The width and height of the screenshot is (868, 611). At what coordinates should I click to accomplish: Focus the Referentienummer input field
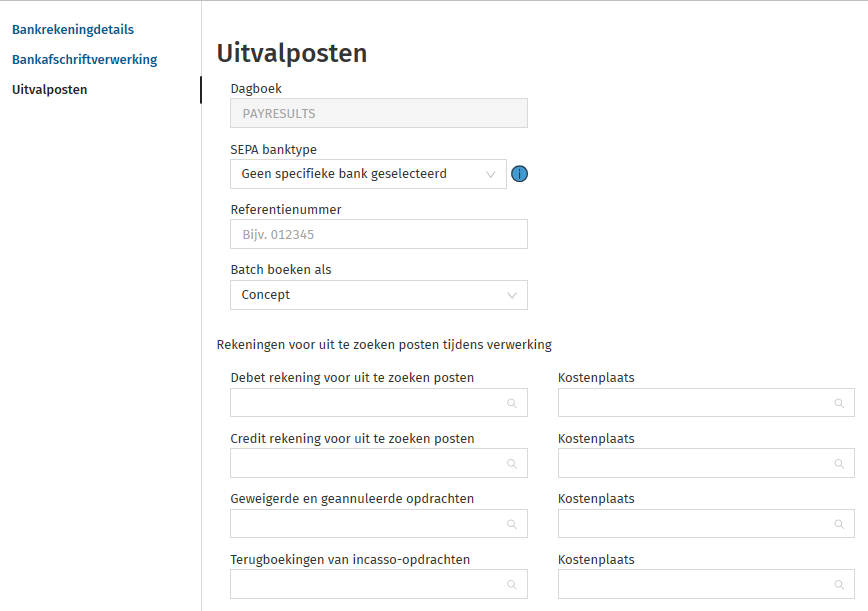click(x=378, y=235)
